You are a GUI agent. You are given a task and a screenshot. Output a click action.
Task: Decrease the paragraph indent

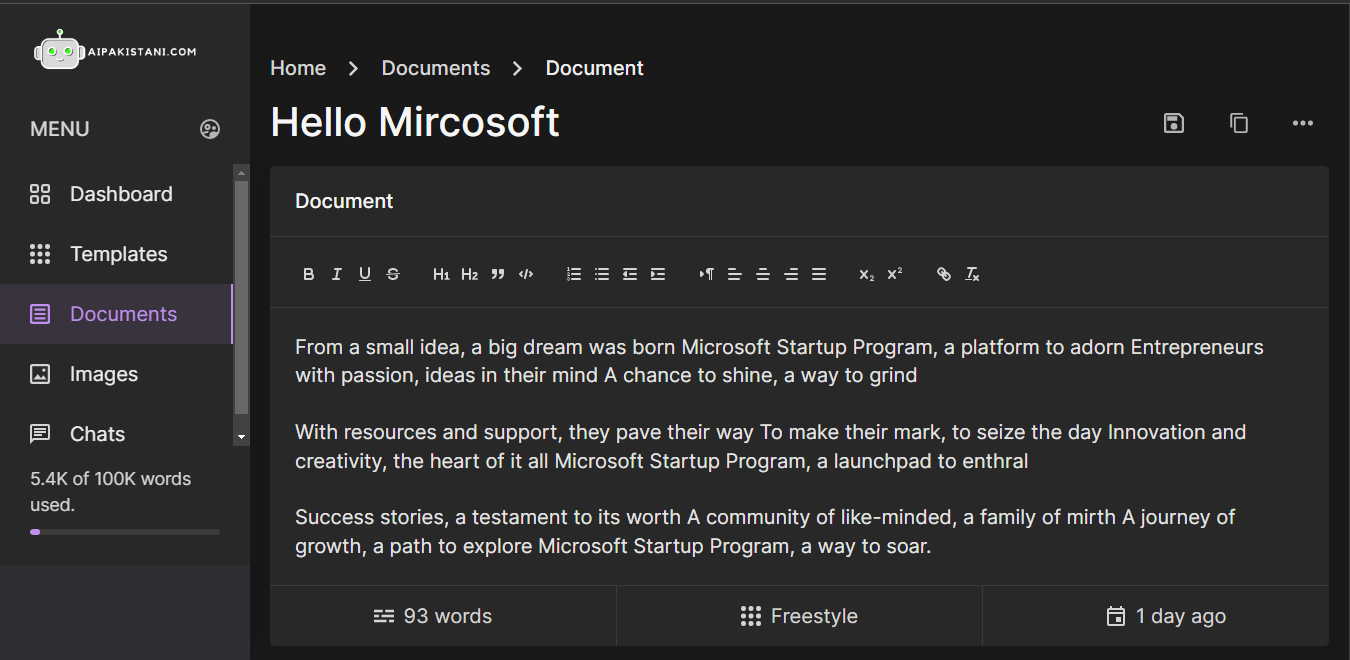point(630,274)
